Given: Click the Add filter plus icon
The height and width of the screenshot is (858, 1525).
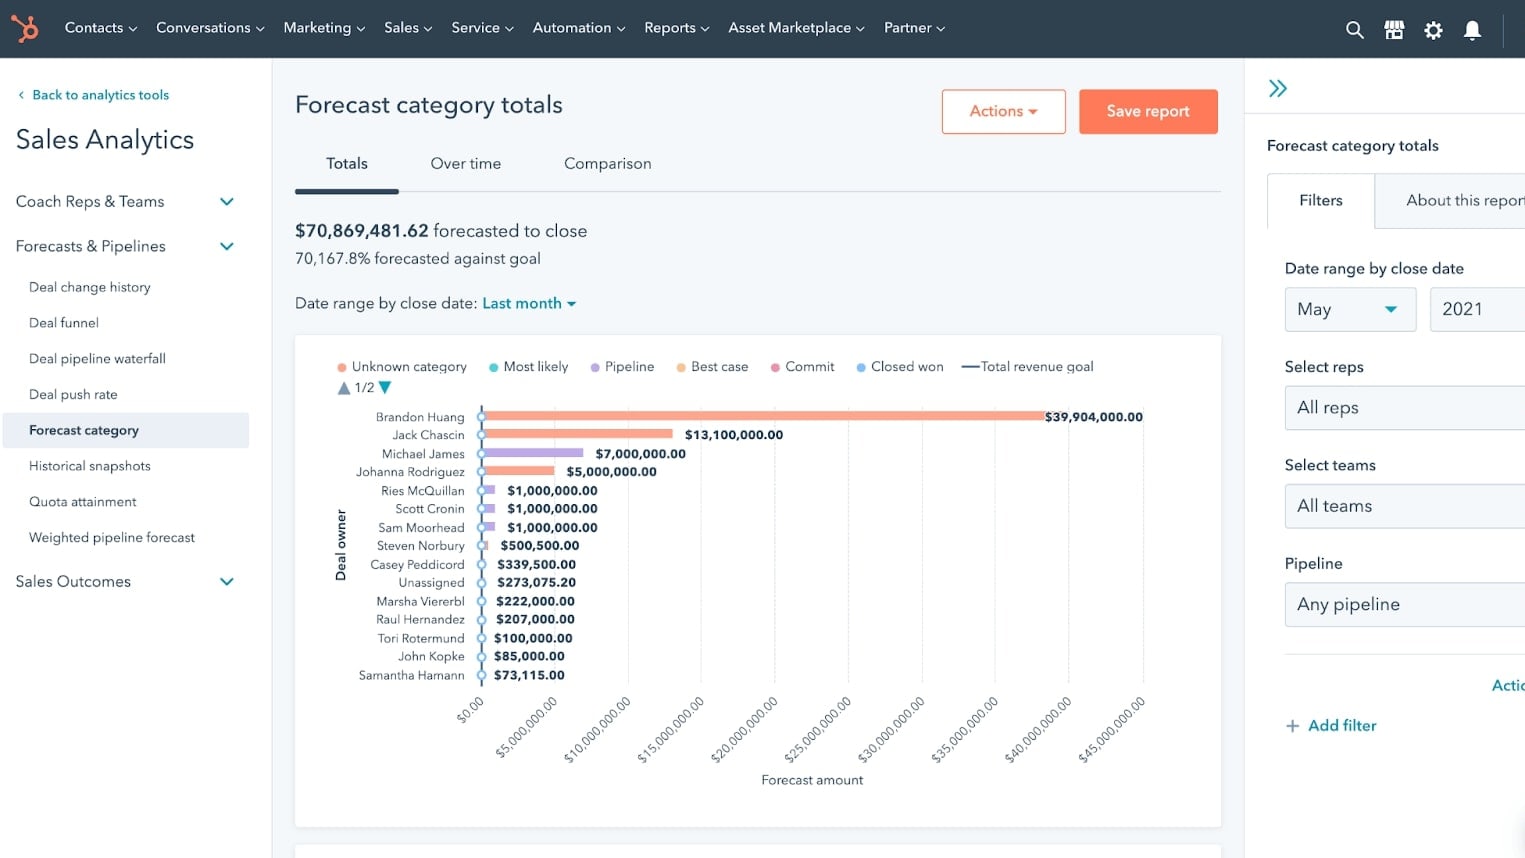Looking at the screenshot, I should tap(1292, 725).
